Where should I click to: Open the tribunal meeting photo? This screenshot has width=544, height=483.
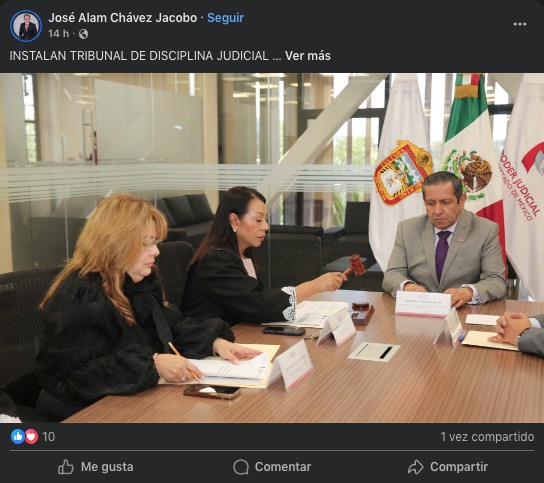pos(272,248)
